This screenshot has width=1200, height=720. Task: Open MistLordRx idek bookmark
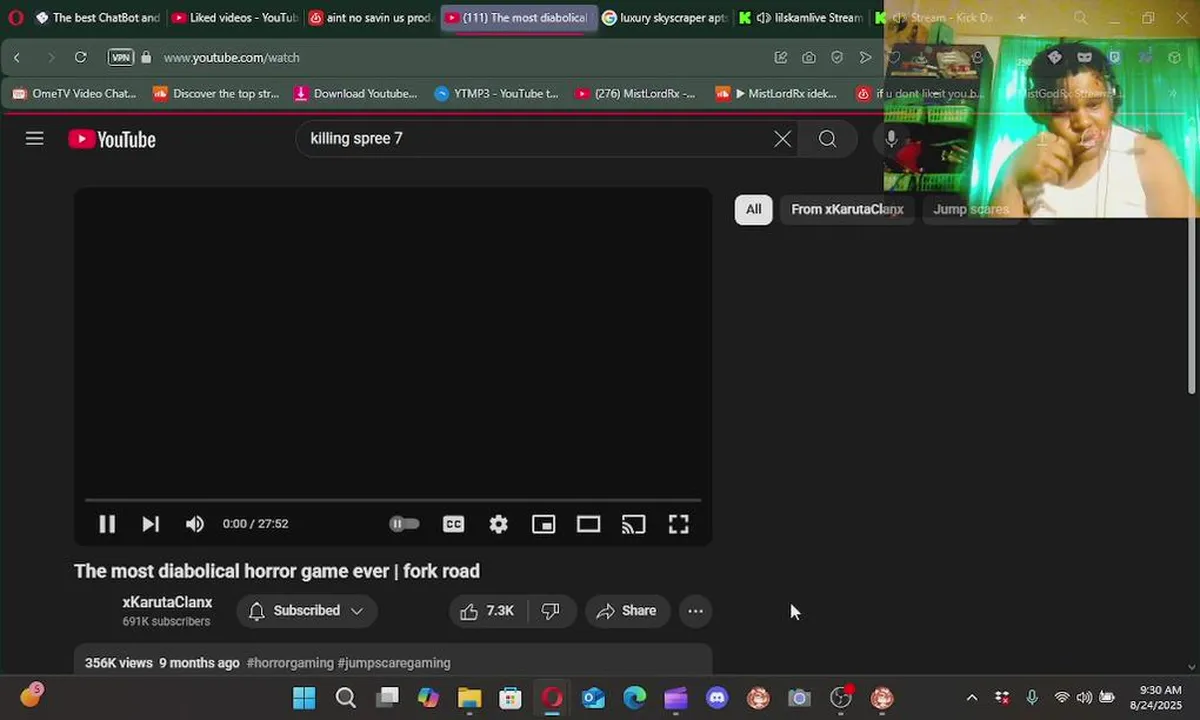(776, 94)
